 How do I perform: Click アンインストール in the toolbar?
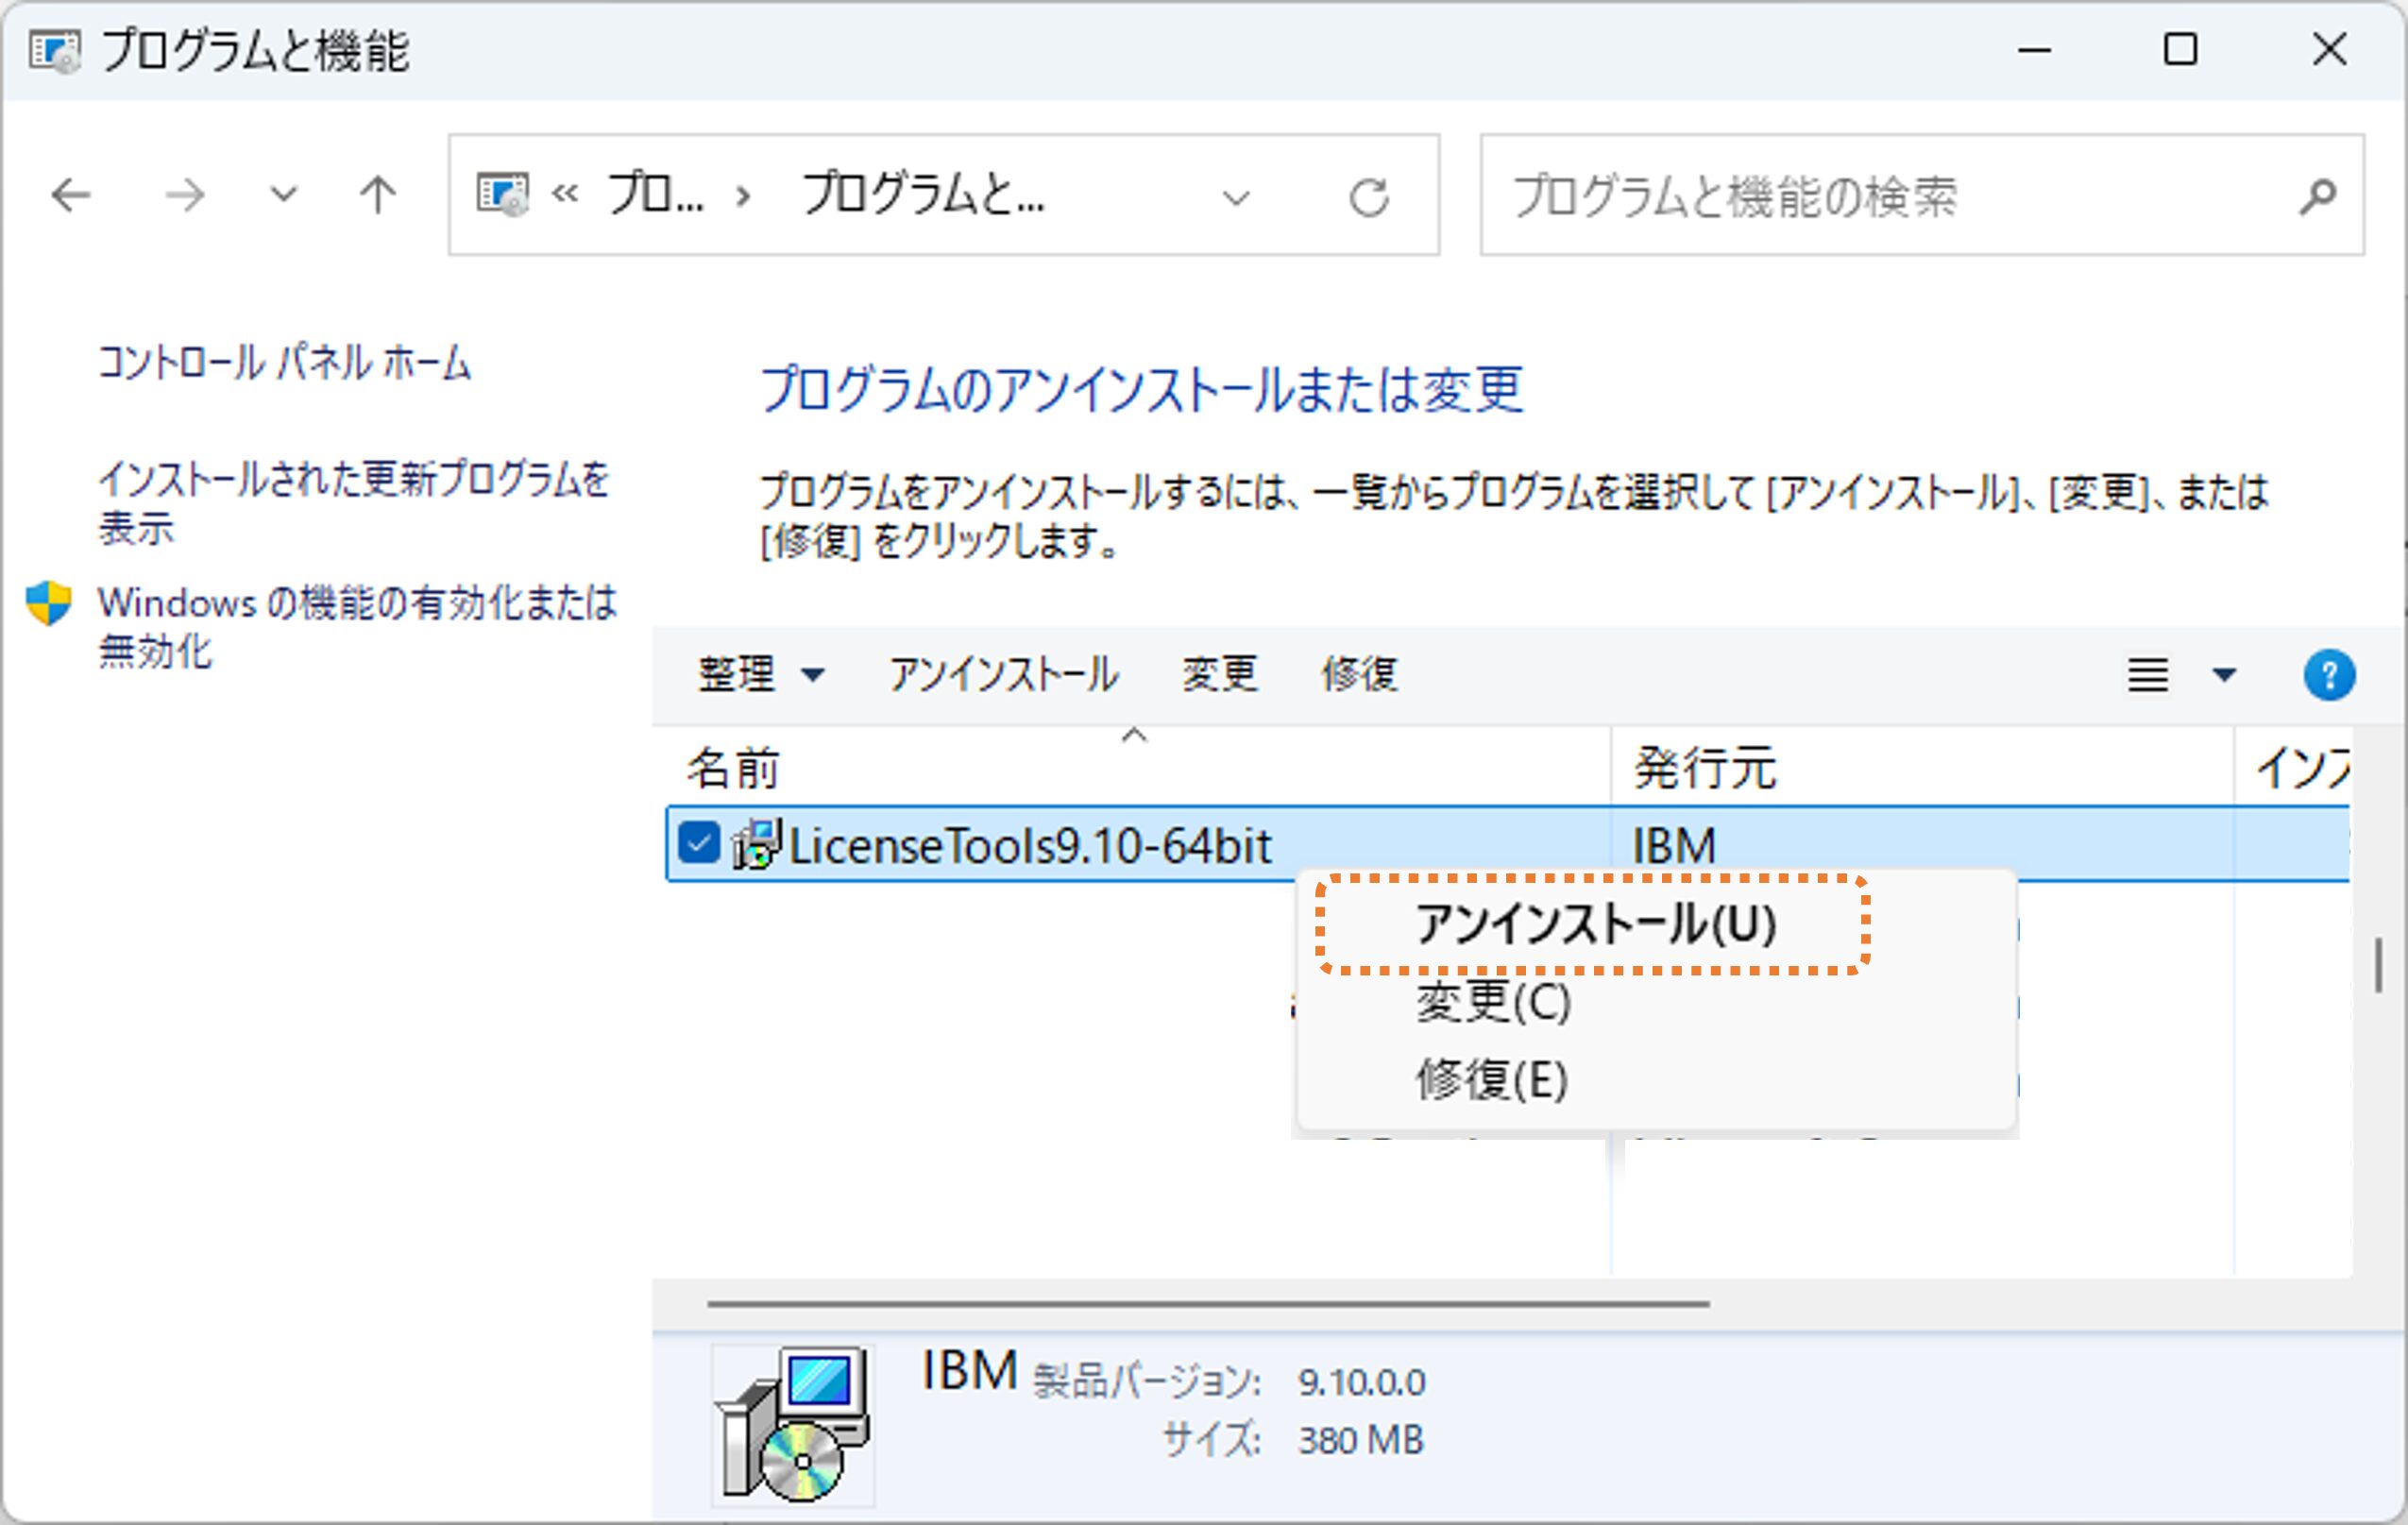pyautogui.click(x=1003, y=674)
